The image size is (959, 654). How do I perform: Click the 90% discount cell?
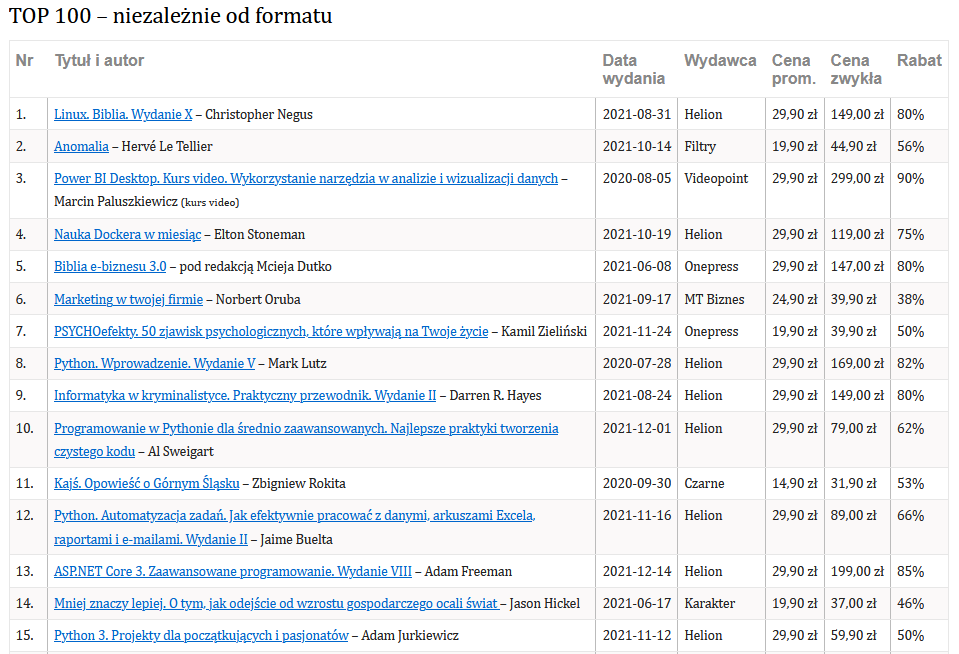910,179
